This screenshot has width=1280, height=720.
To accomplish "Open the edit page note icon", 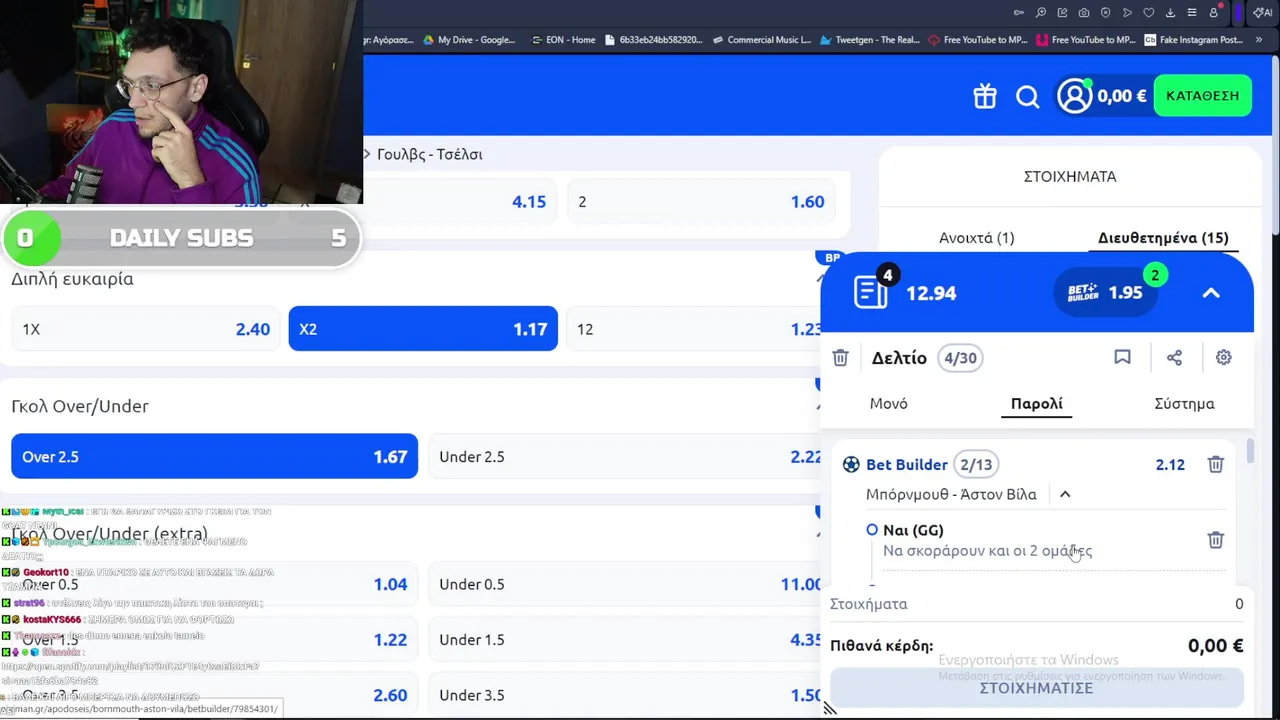I will click(x=1062, y=13).
